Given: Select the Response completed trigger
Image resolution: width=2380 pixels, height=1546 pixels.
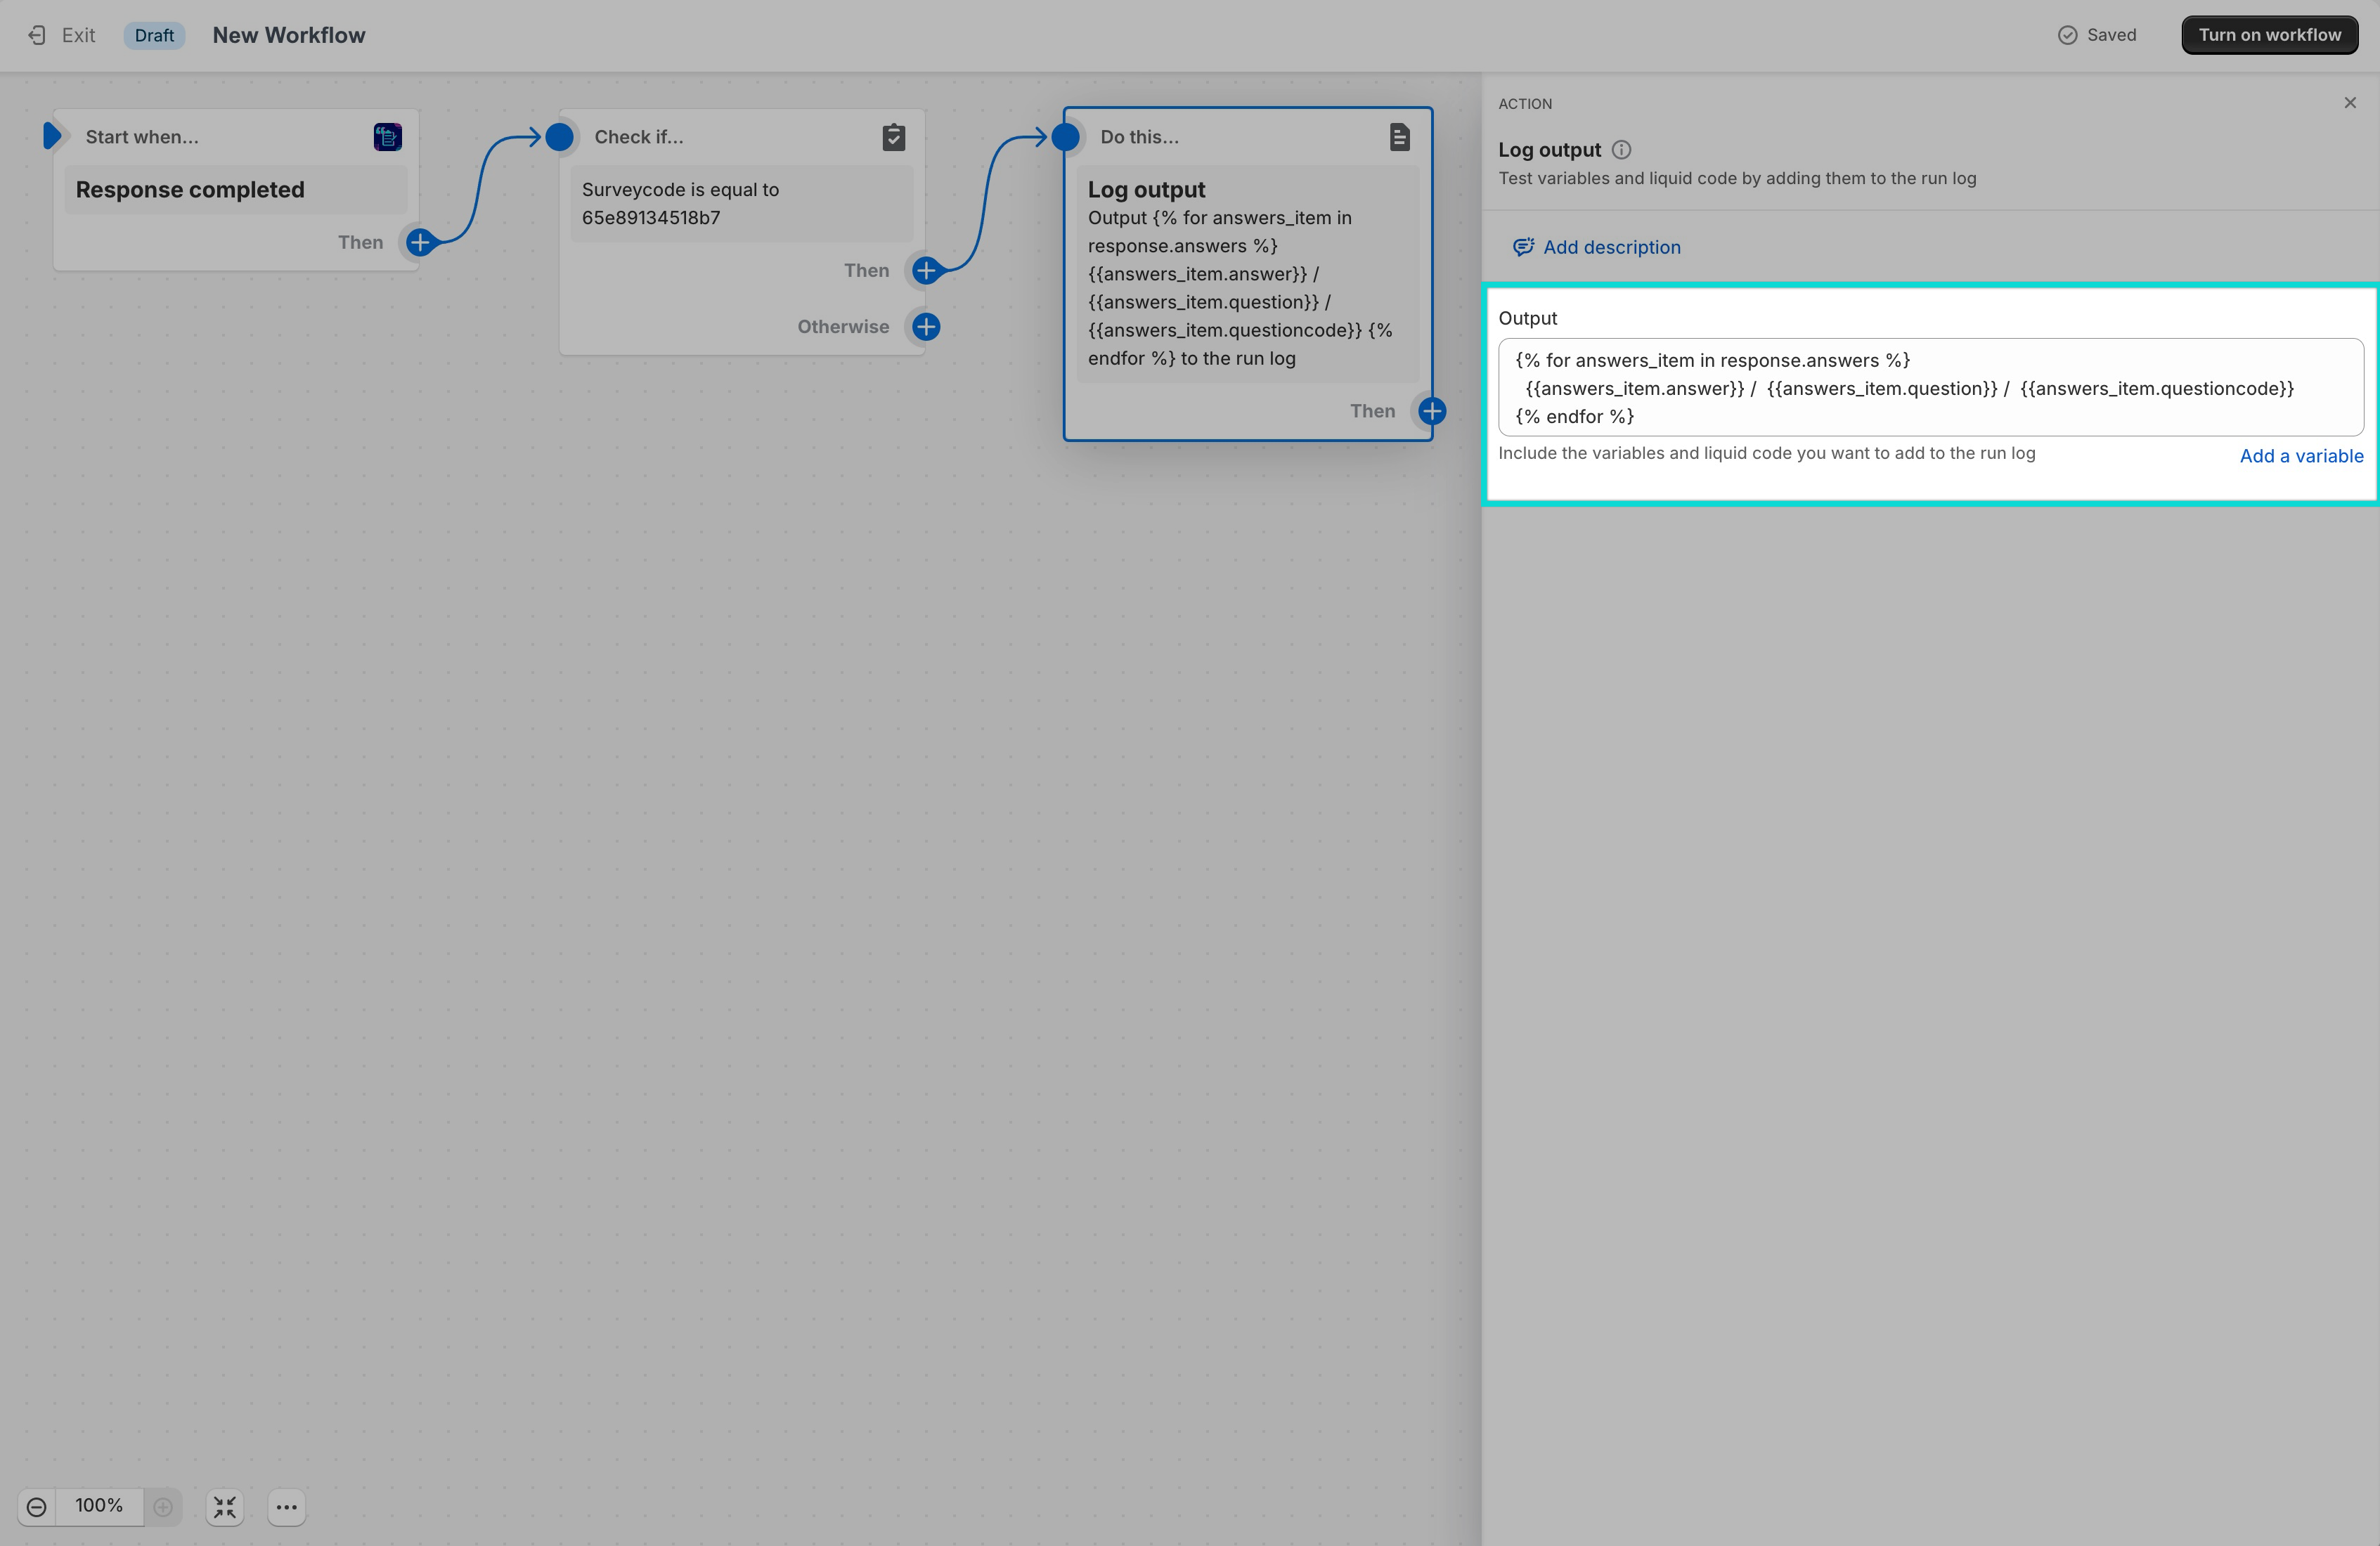Looking at the screenshot, I should 236,190.
